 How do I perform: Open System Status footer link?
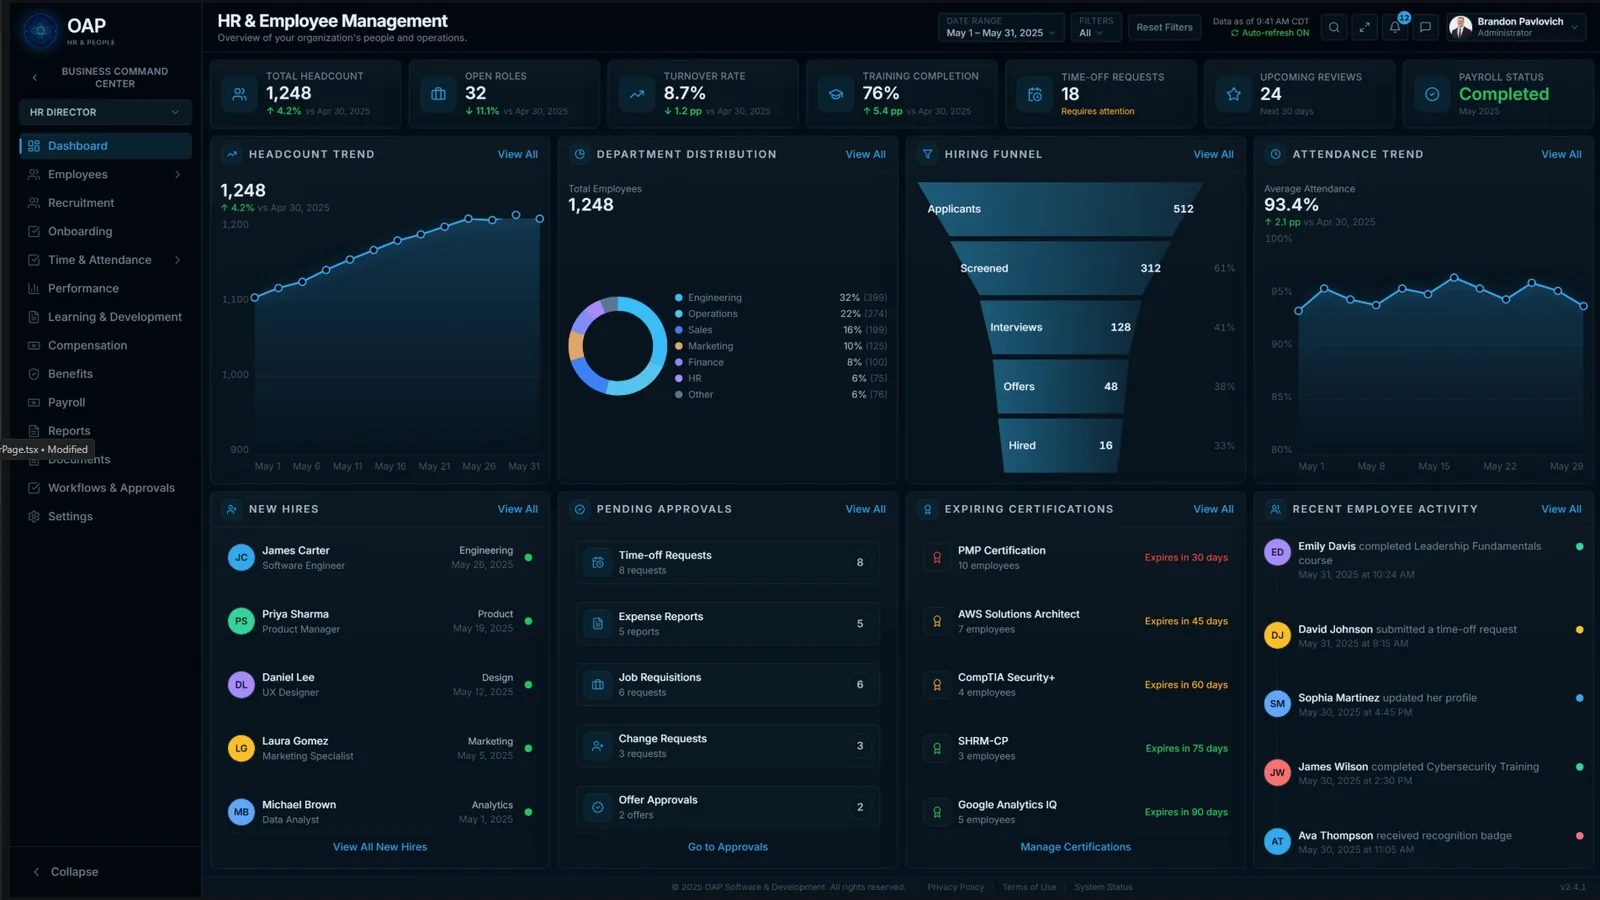[x=1103, y=887]
